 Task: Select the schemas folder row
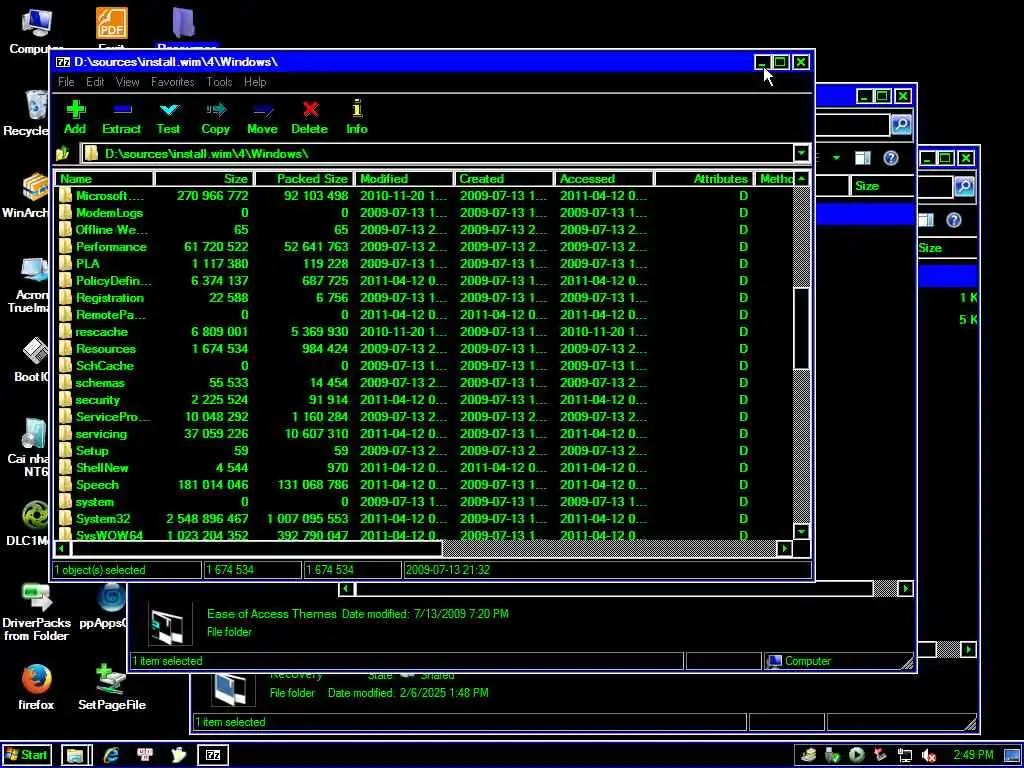pos(424,383)
